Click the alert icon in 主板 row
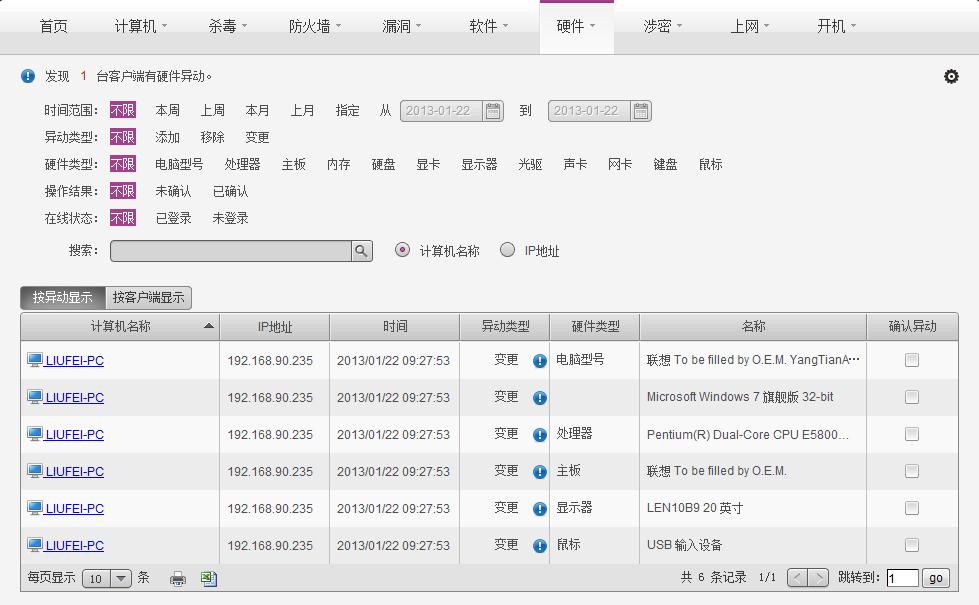979x605 pixels. (539, 472)
